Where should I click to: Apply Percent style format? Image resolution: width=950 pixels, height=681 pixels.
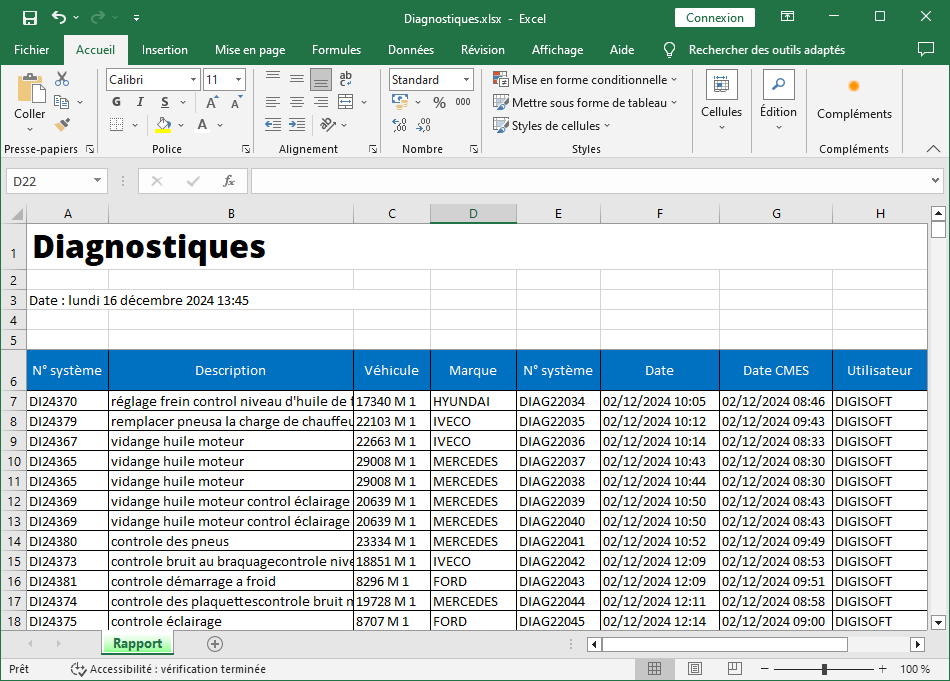point(439,102)
